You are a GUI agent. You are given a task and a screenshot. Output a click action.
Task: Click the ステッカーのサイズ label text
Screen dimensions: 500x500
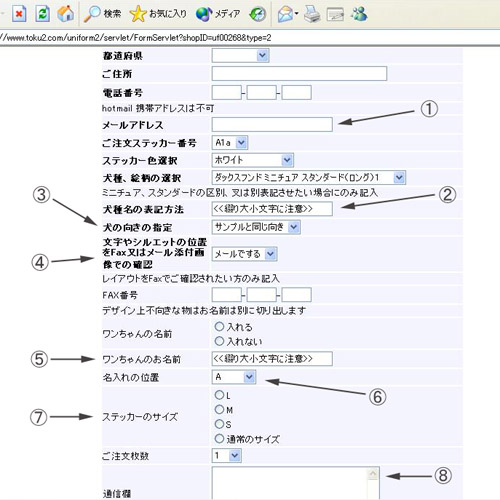140,417
